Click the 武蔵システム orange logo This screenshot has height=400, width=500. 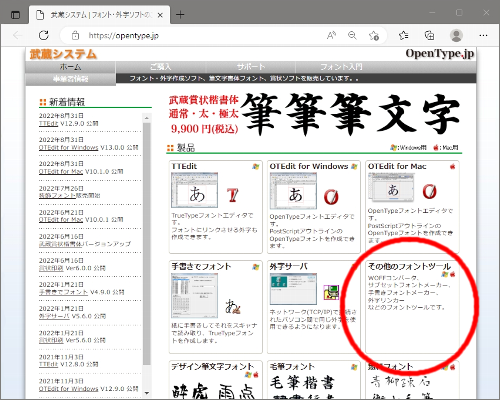tap(63, 54)
